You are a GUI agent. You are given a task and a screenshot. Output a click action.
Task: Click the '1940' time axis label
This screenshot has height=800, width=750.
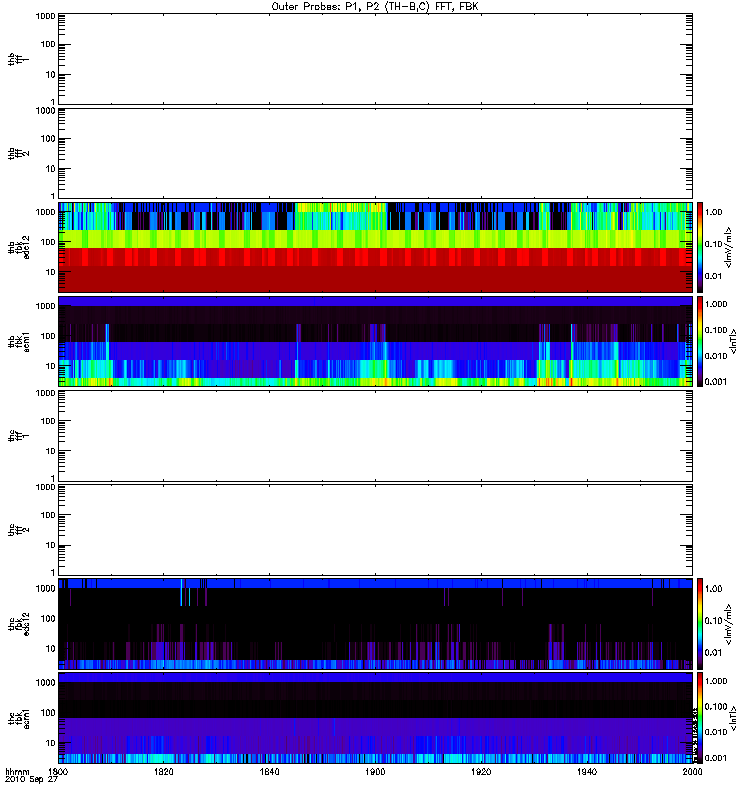tap(587, 771)
